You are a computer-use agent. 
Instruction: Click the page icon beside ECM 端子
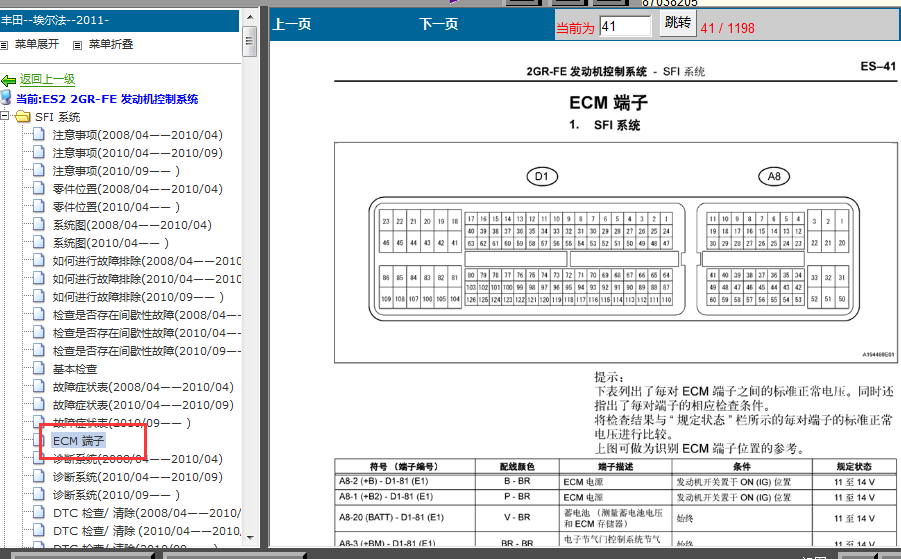38,440
